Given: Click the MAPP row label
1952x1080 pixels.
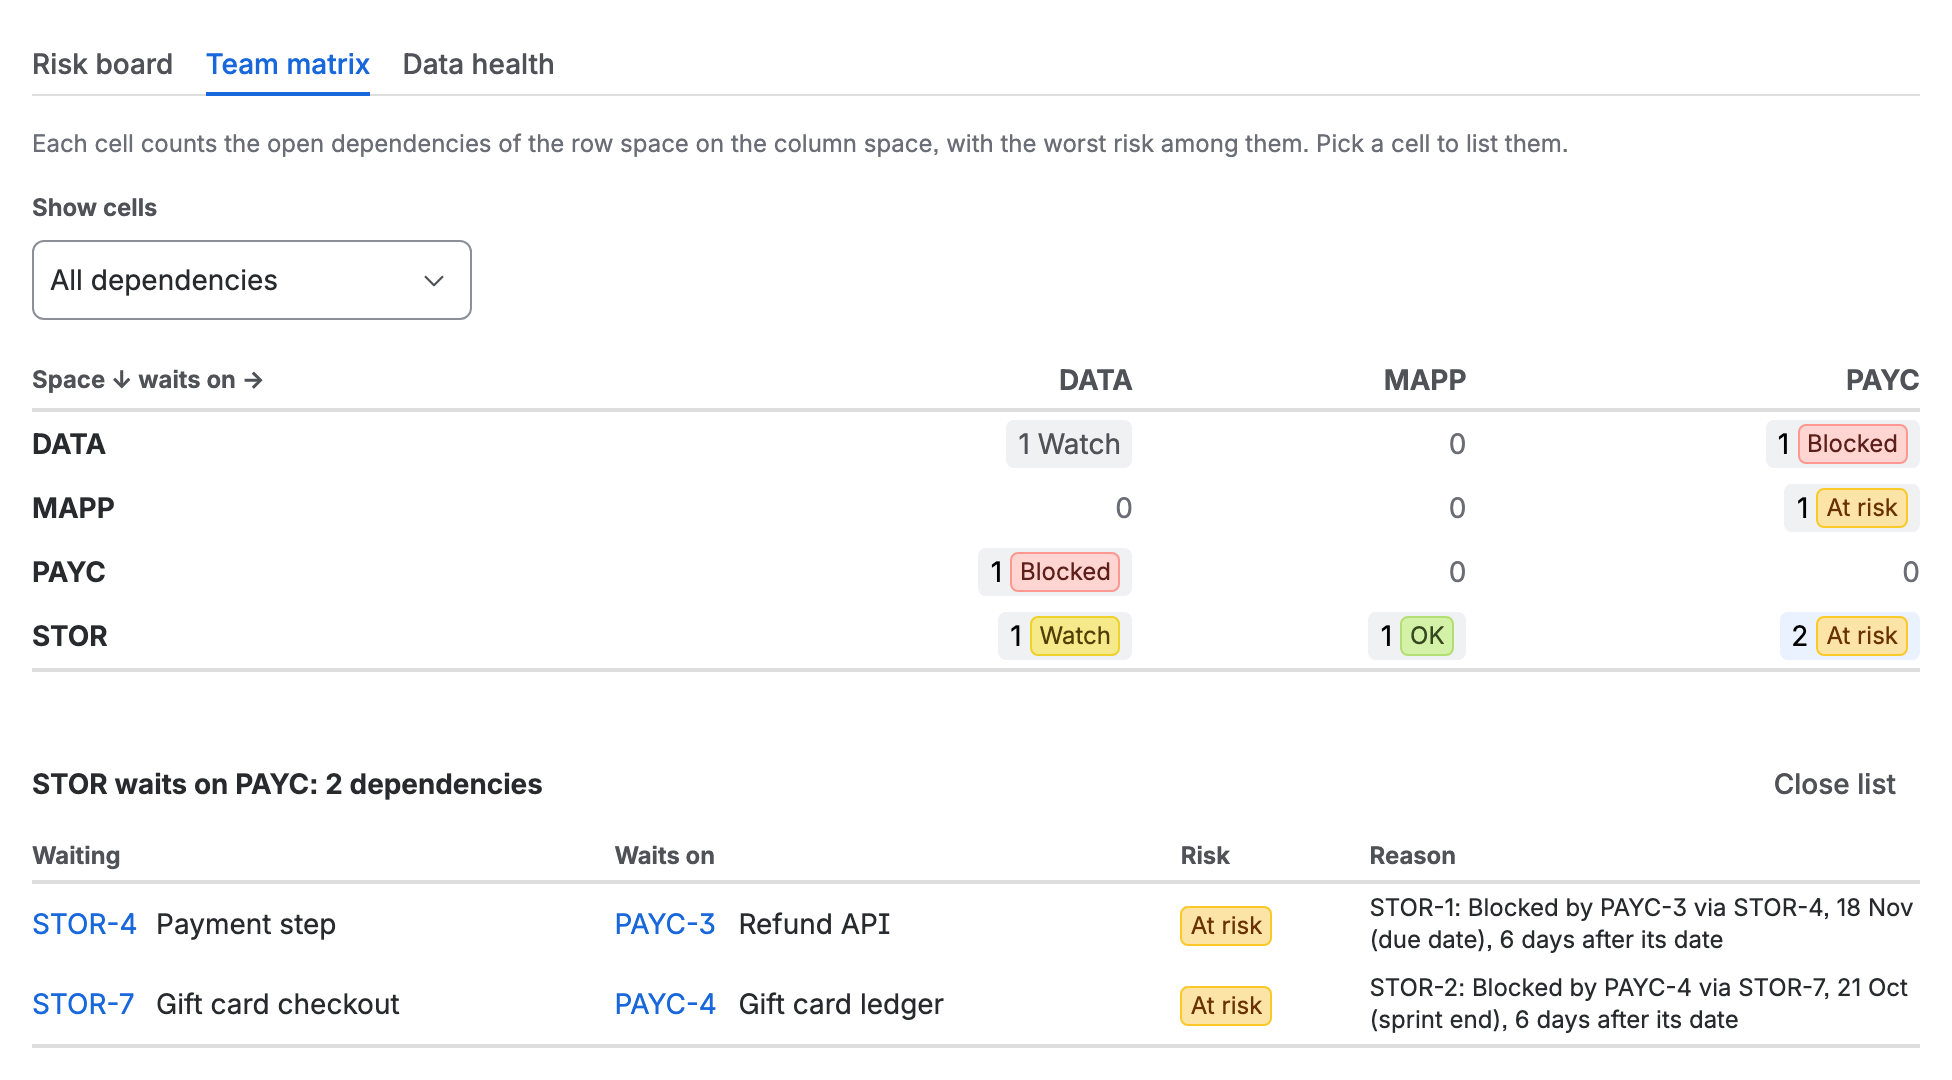Looking at the screenshot, I should pos(73,508).
